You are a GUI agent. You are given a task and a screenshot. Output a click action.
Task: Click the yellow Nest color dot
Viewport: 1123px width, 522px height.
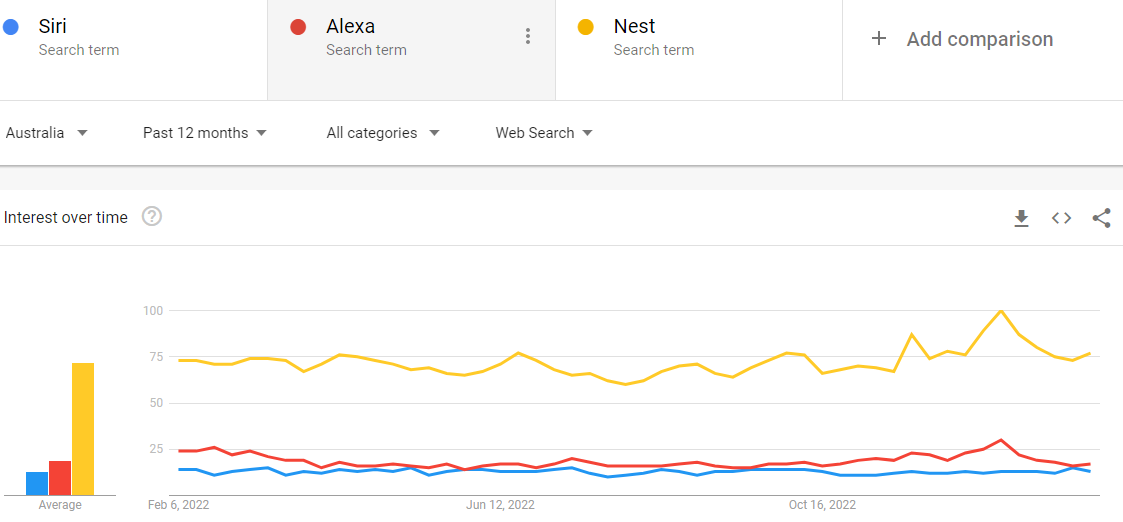point(586,27)
